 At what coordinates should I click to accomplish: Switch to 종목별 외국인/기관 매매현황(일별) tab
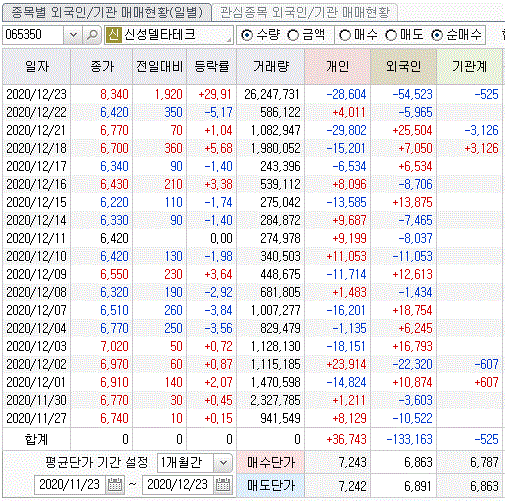click(x=107, y=13)
